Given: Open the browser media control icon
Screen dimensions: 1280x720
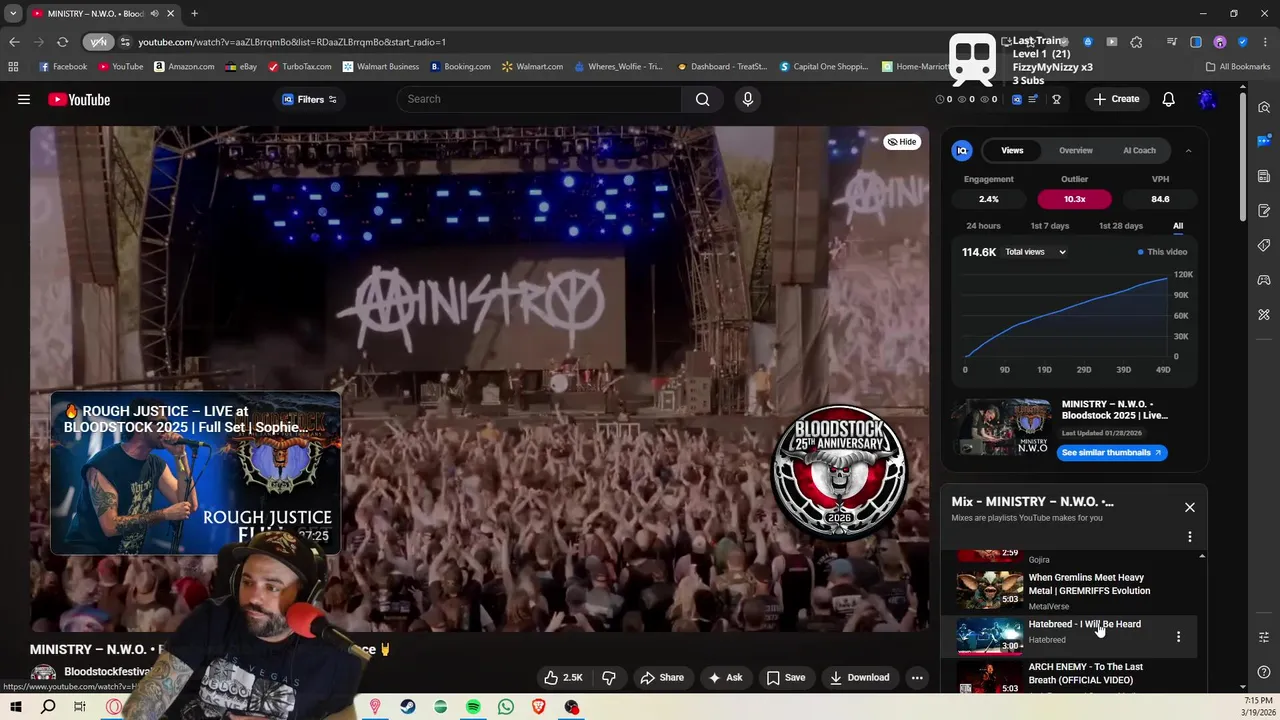Looking at the screenshot, I should pos(1171,42).
